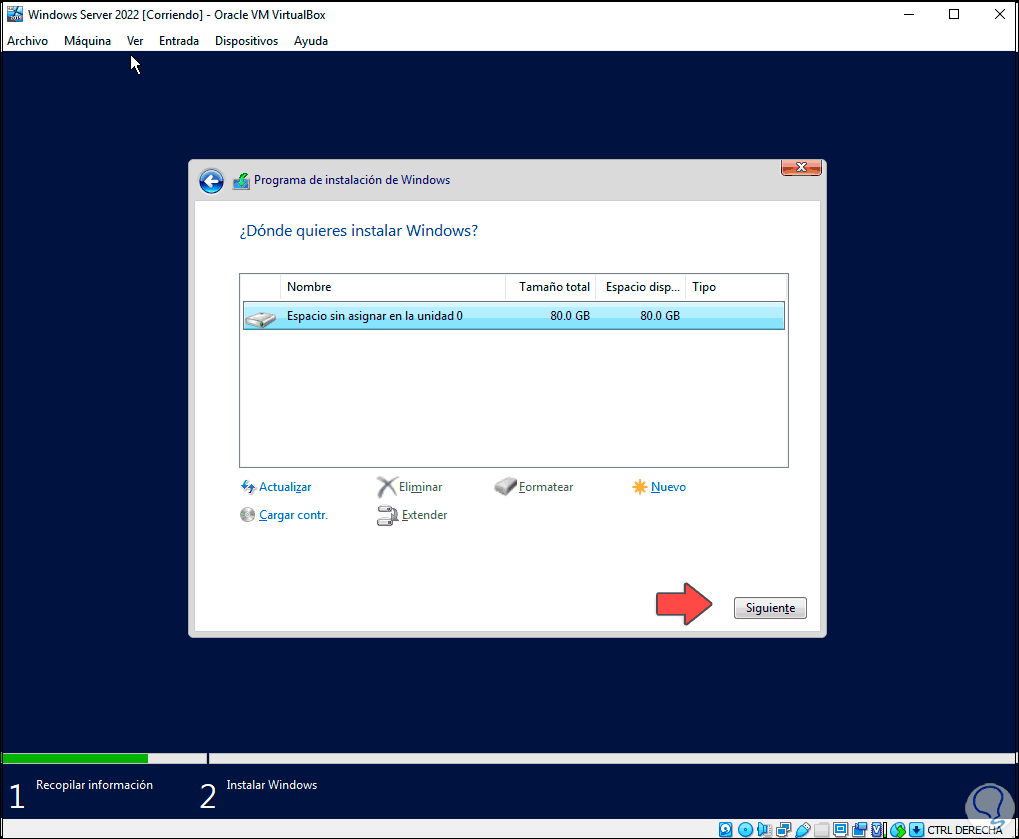
Task: Click the USB devices status icon
Action: pos(803,829)
